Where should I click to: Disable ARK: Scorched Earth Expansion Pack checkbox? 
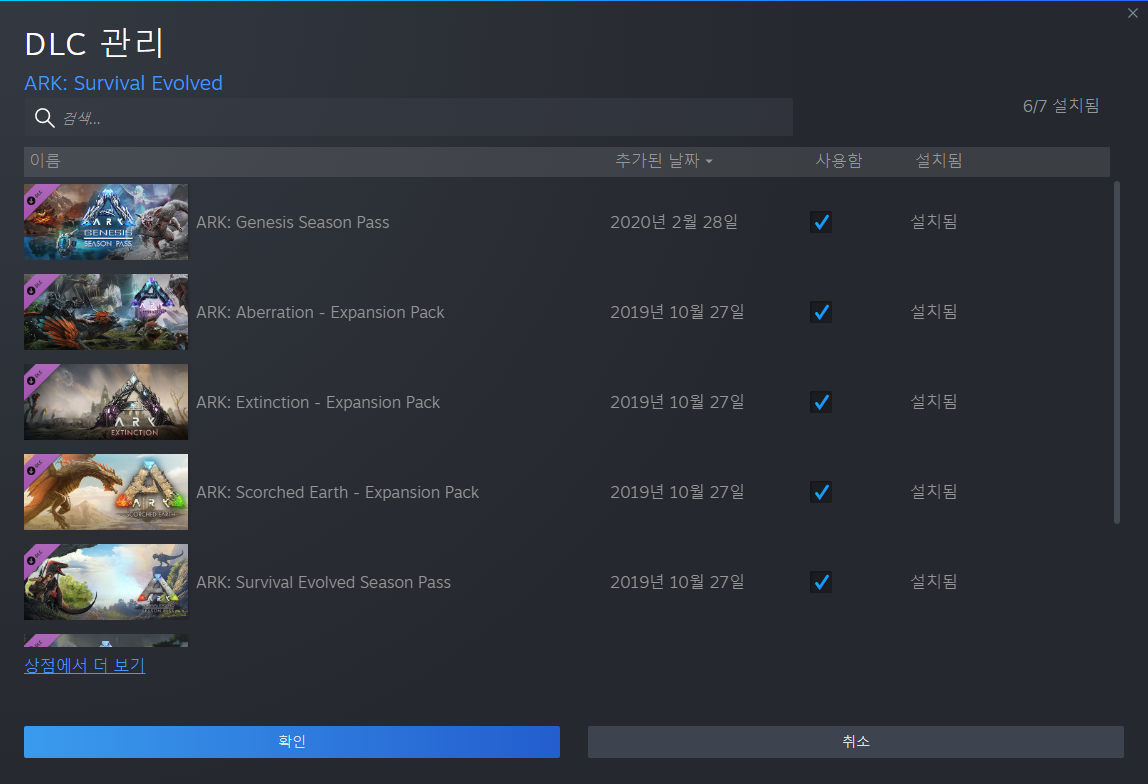(821, 492)
